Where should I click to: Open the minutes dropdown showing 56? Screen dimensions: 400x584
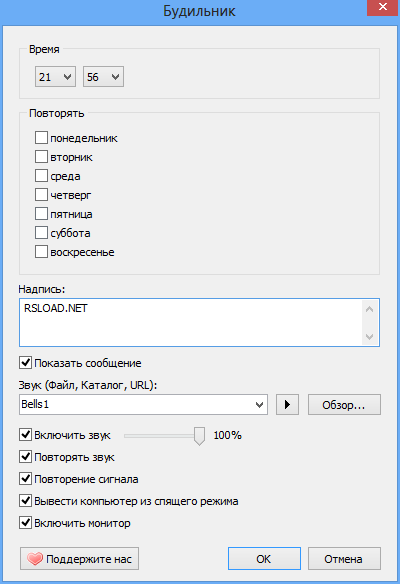point(103,77)
